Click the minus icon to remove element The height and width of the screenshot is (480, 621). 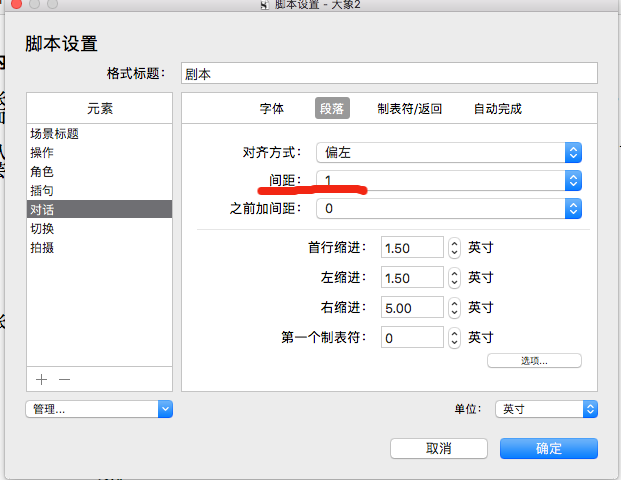click(64, 379)
